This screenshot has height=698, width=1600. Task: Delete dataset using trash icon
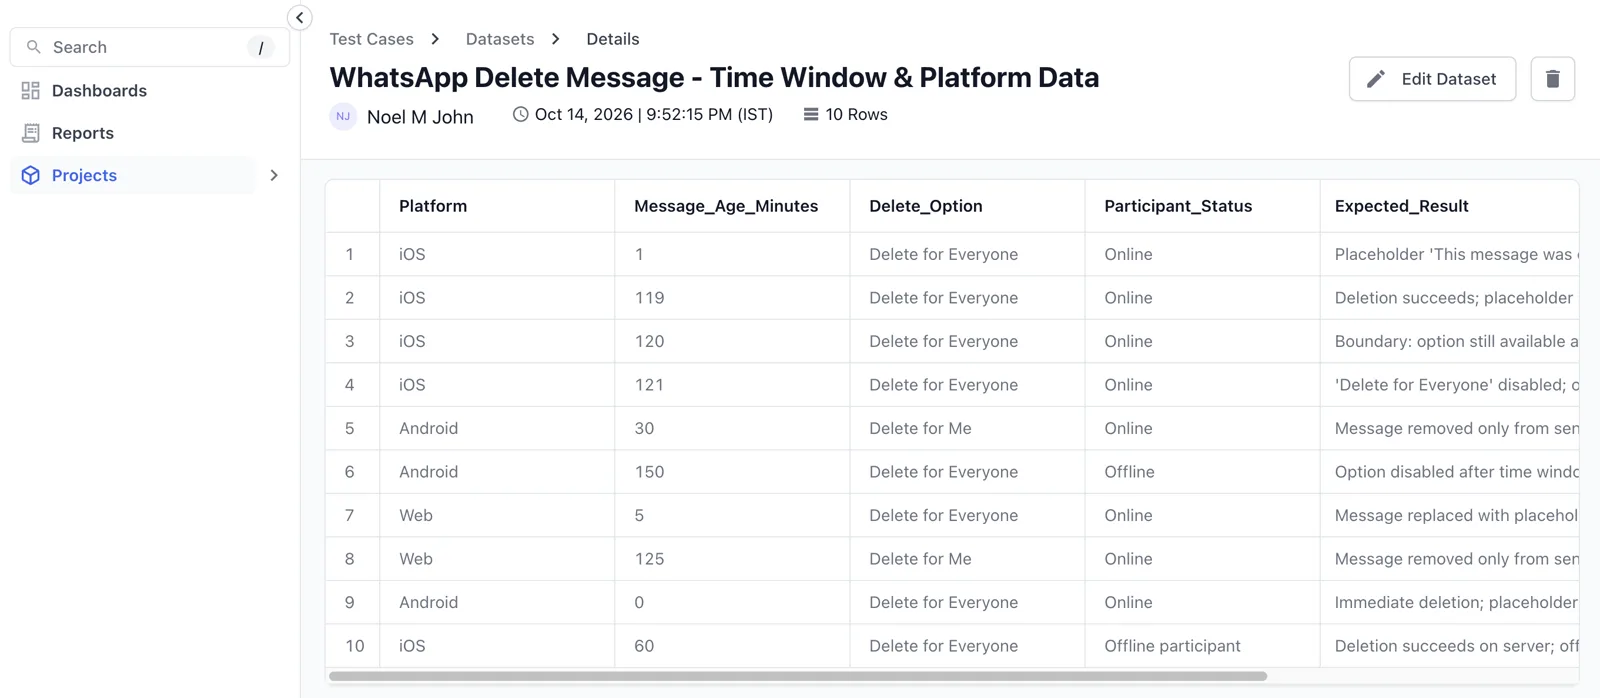click(1553, 79)
